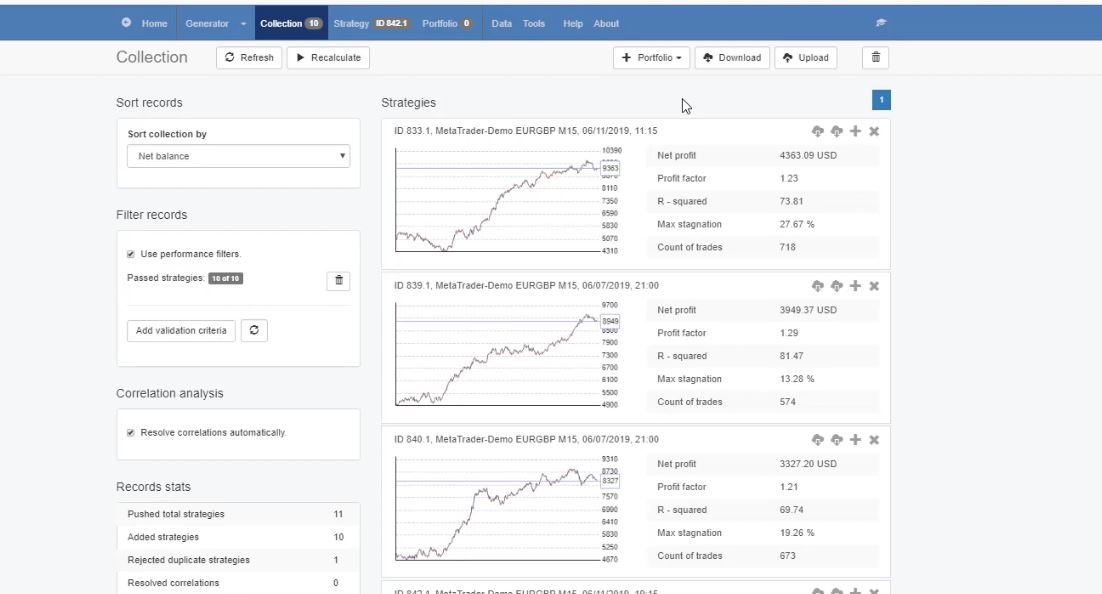Click the circular icon beside Home in the navbar
1102x594 pixels.
pos(124,22)
